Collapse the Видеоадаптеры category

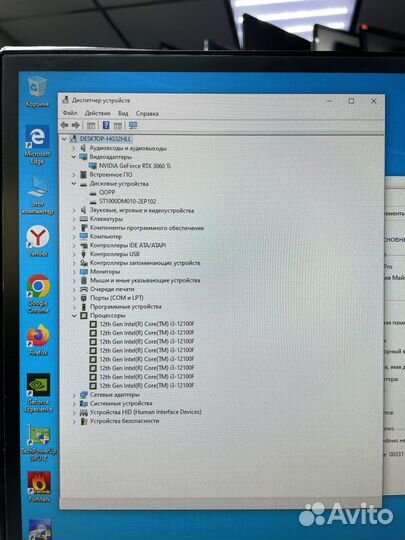[x=74, y=157]
